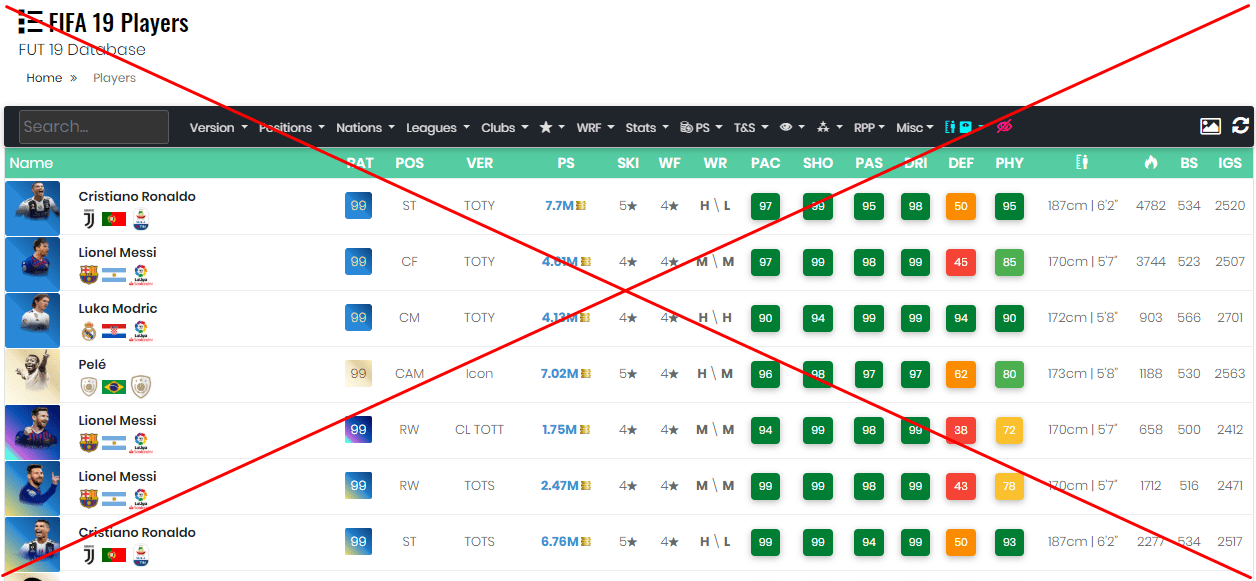Expand the T&S filter dropdown

pos(751,127)
